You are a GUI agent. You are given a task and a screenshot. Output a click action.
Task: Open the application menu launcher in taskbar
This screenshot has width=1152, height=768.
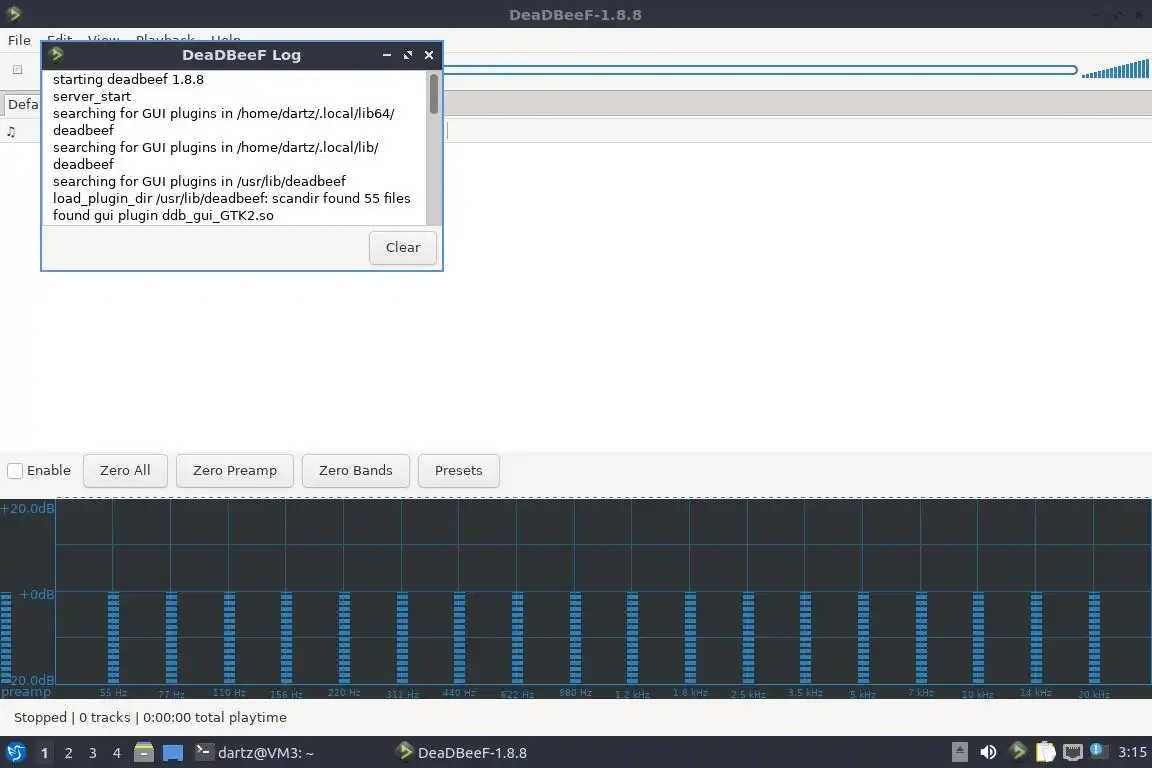[15, 752]
